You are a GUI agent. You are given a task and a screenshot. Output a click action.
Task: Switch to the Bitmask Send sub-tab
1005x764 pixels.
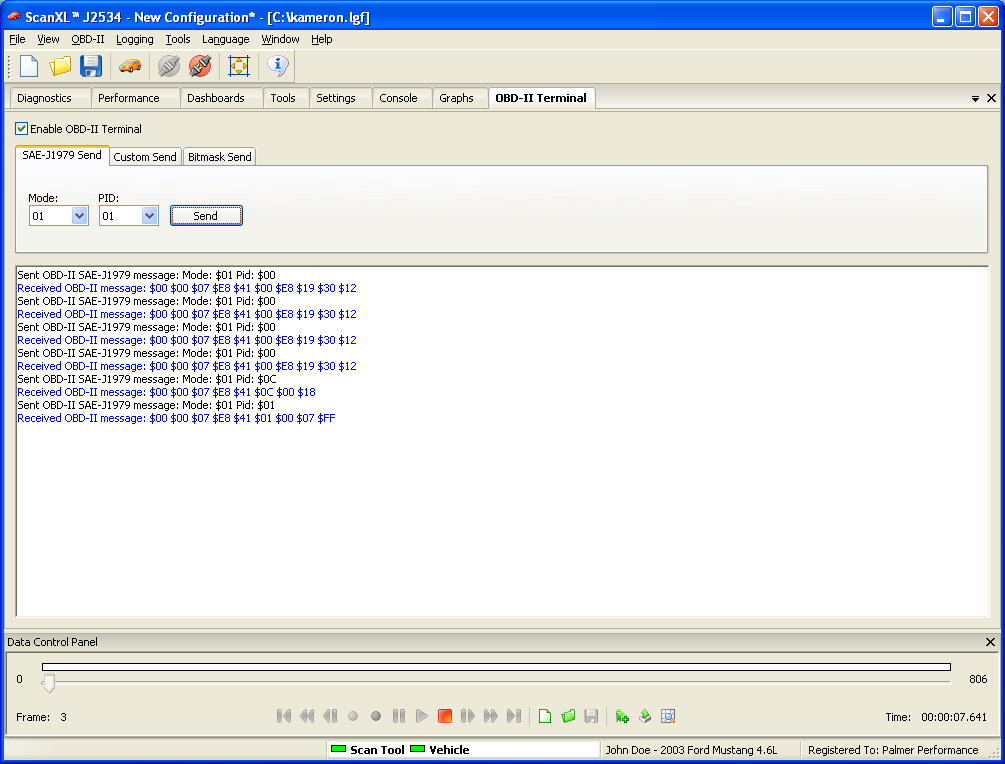pos(220,157)
